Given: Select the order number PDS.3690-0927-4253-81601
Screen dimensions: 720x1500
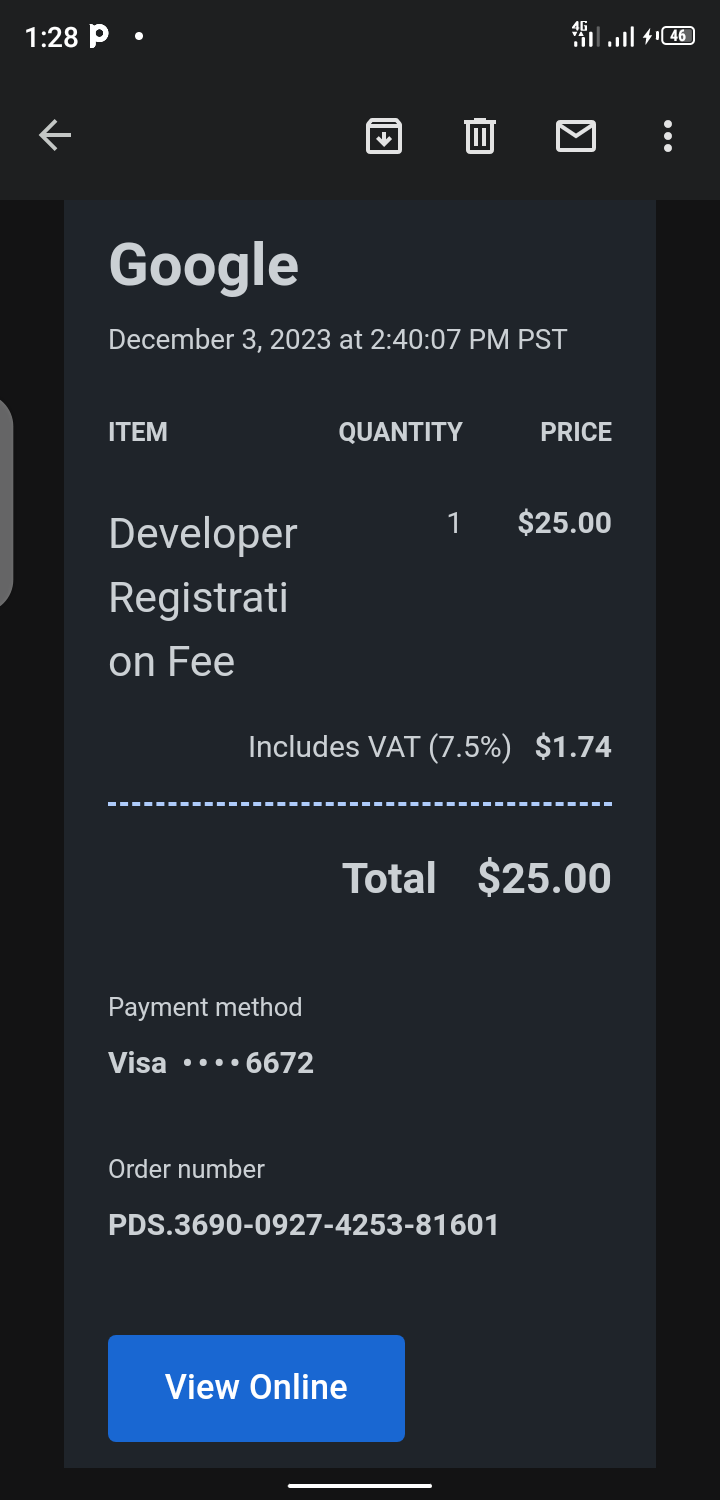Looking at the screenshot, I should pyautogui.click(x=303, y=1225).
